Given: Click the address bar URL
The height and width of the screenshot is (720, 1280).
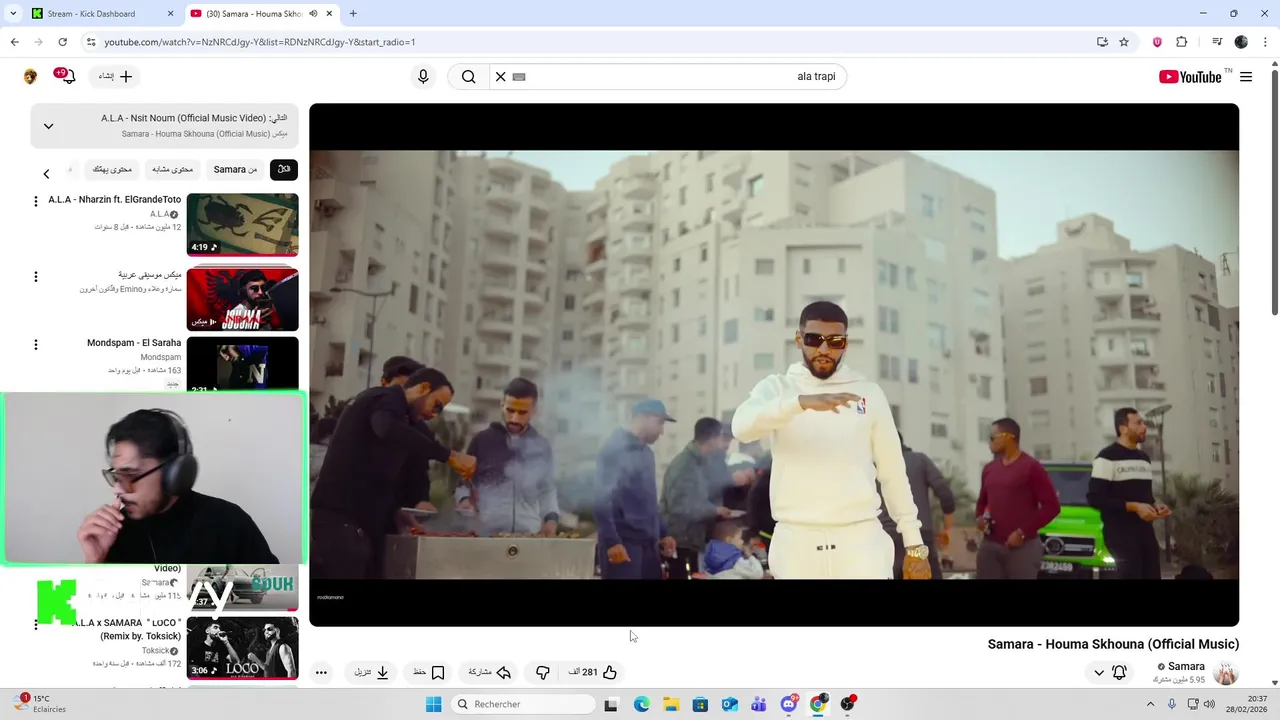Looking at the screenshot, I should point(260,42).
